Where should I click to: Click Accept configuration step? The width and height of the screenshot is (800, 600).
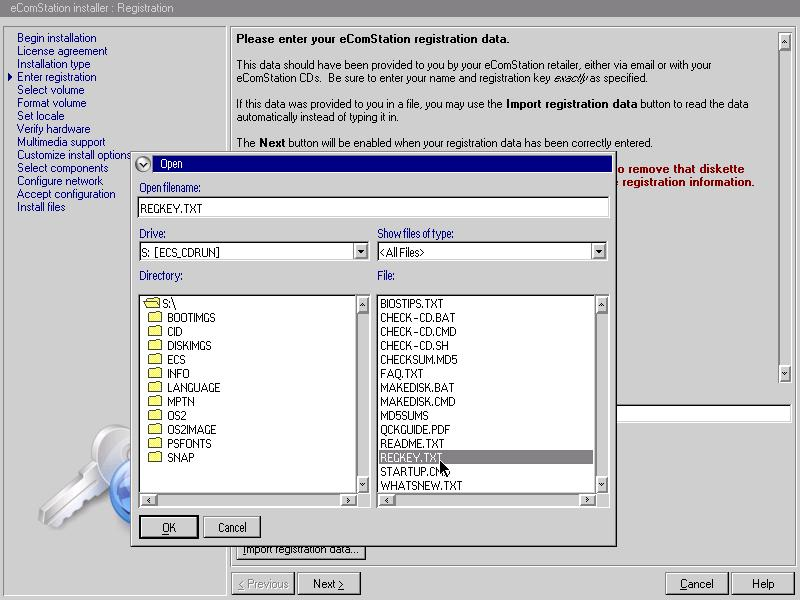[x=66, y=194]
